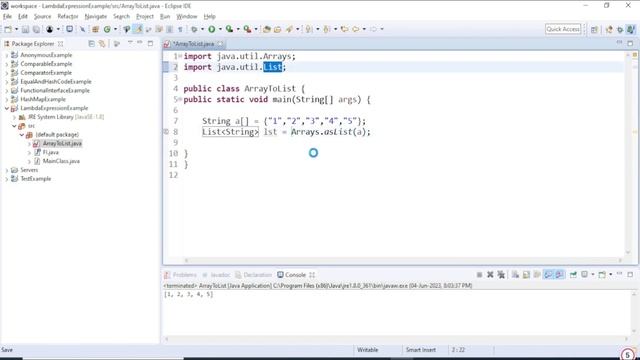The height and width of the screenshot is (360, 640).
Task: Click Clear Console icon
Action: [x=515, y=275]
